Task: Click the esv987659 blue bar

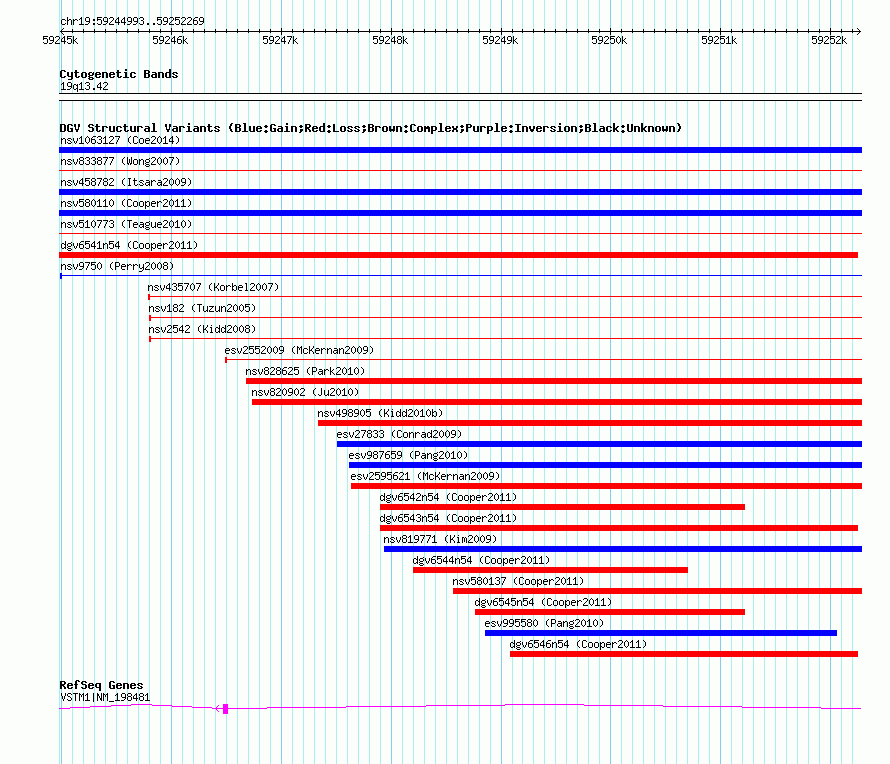Action: tap(606, 465)
